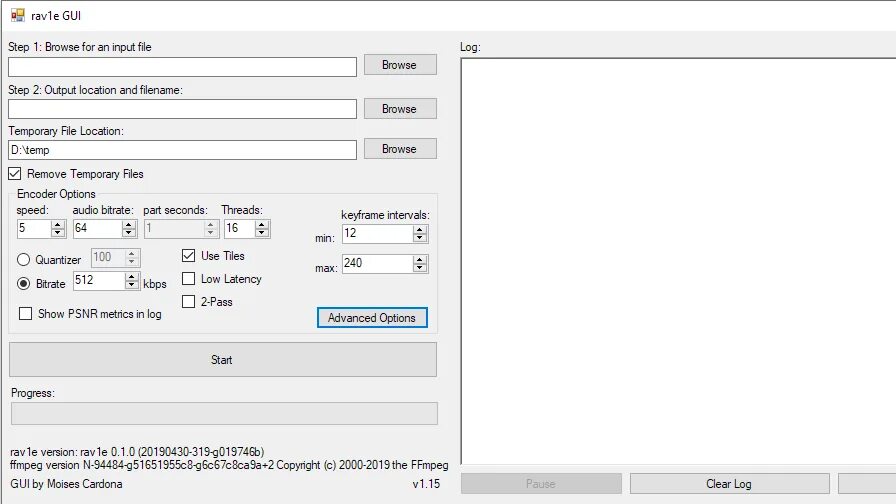The width and height of the screenshot is (896, 504).
Task: Decrease min keyframe interval
Action: tap(420, 237)
